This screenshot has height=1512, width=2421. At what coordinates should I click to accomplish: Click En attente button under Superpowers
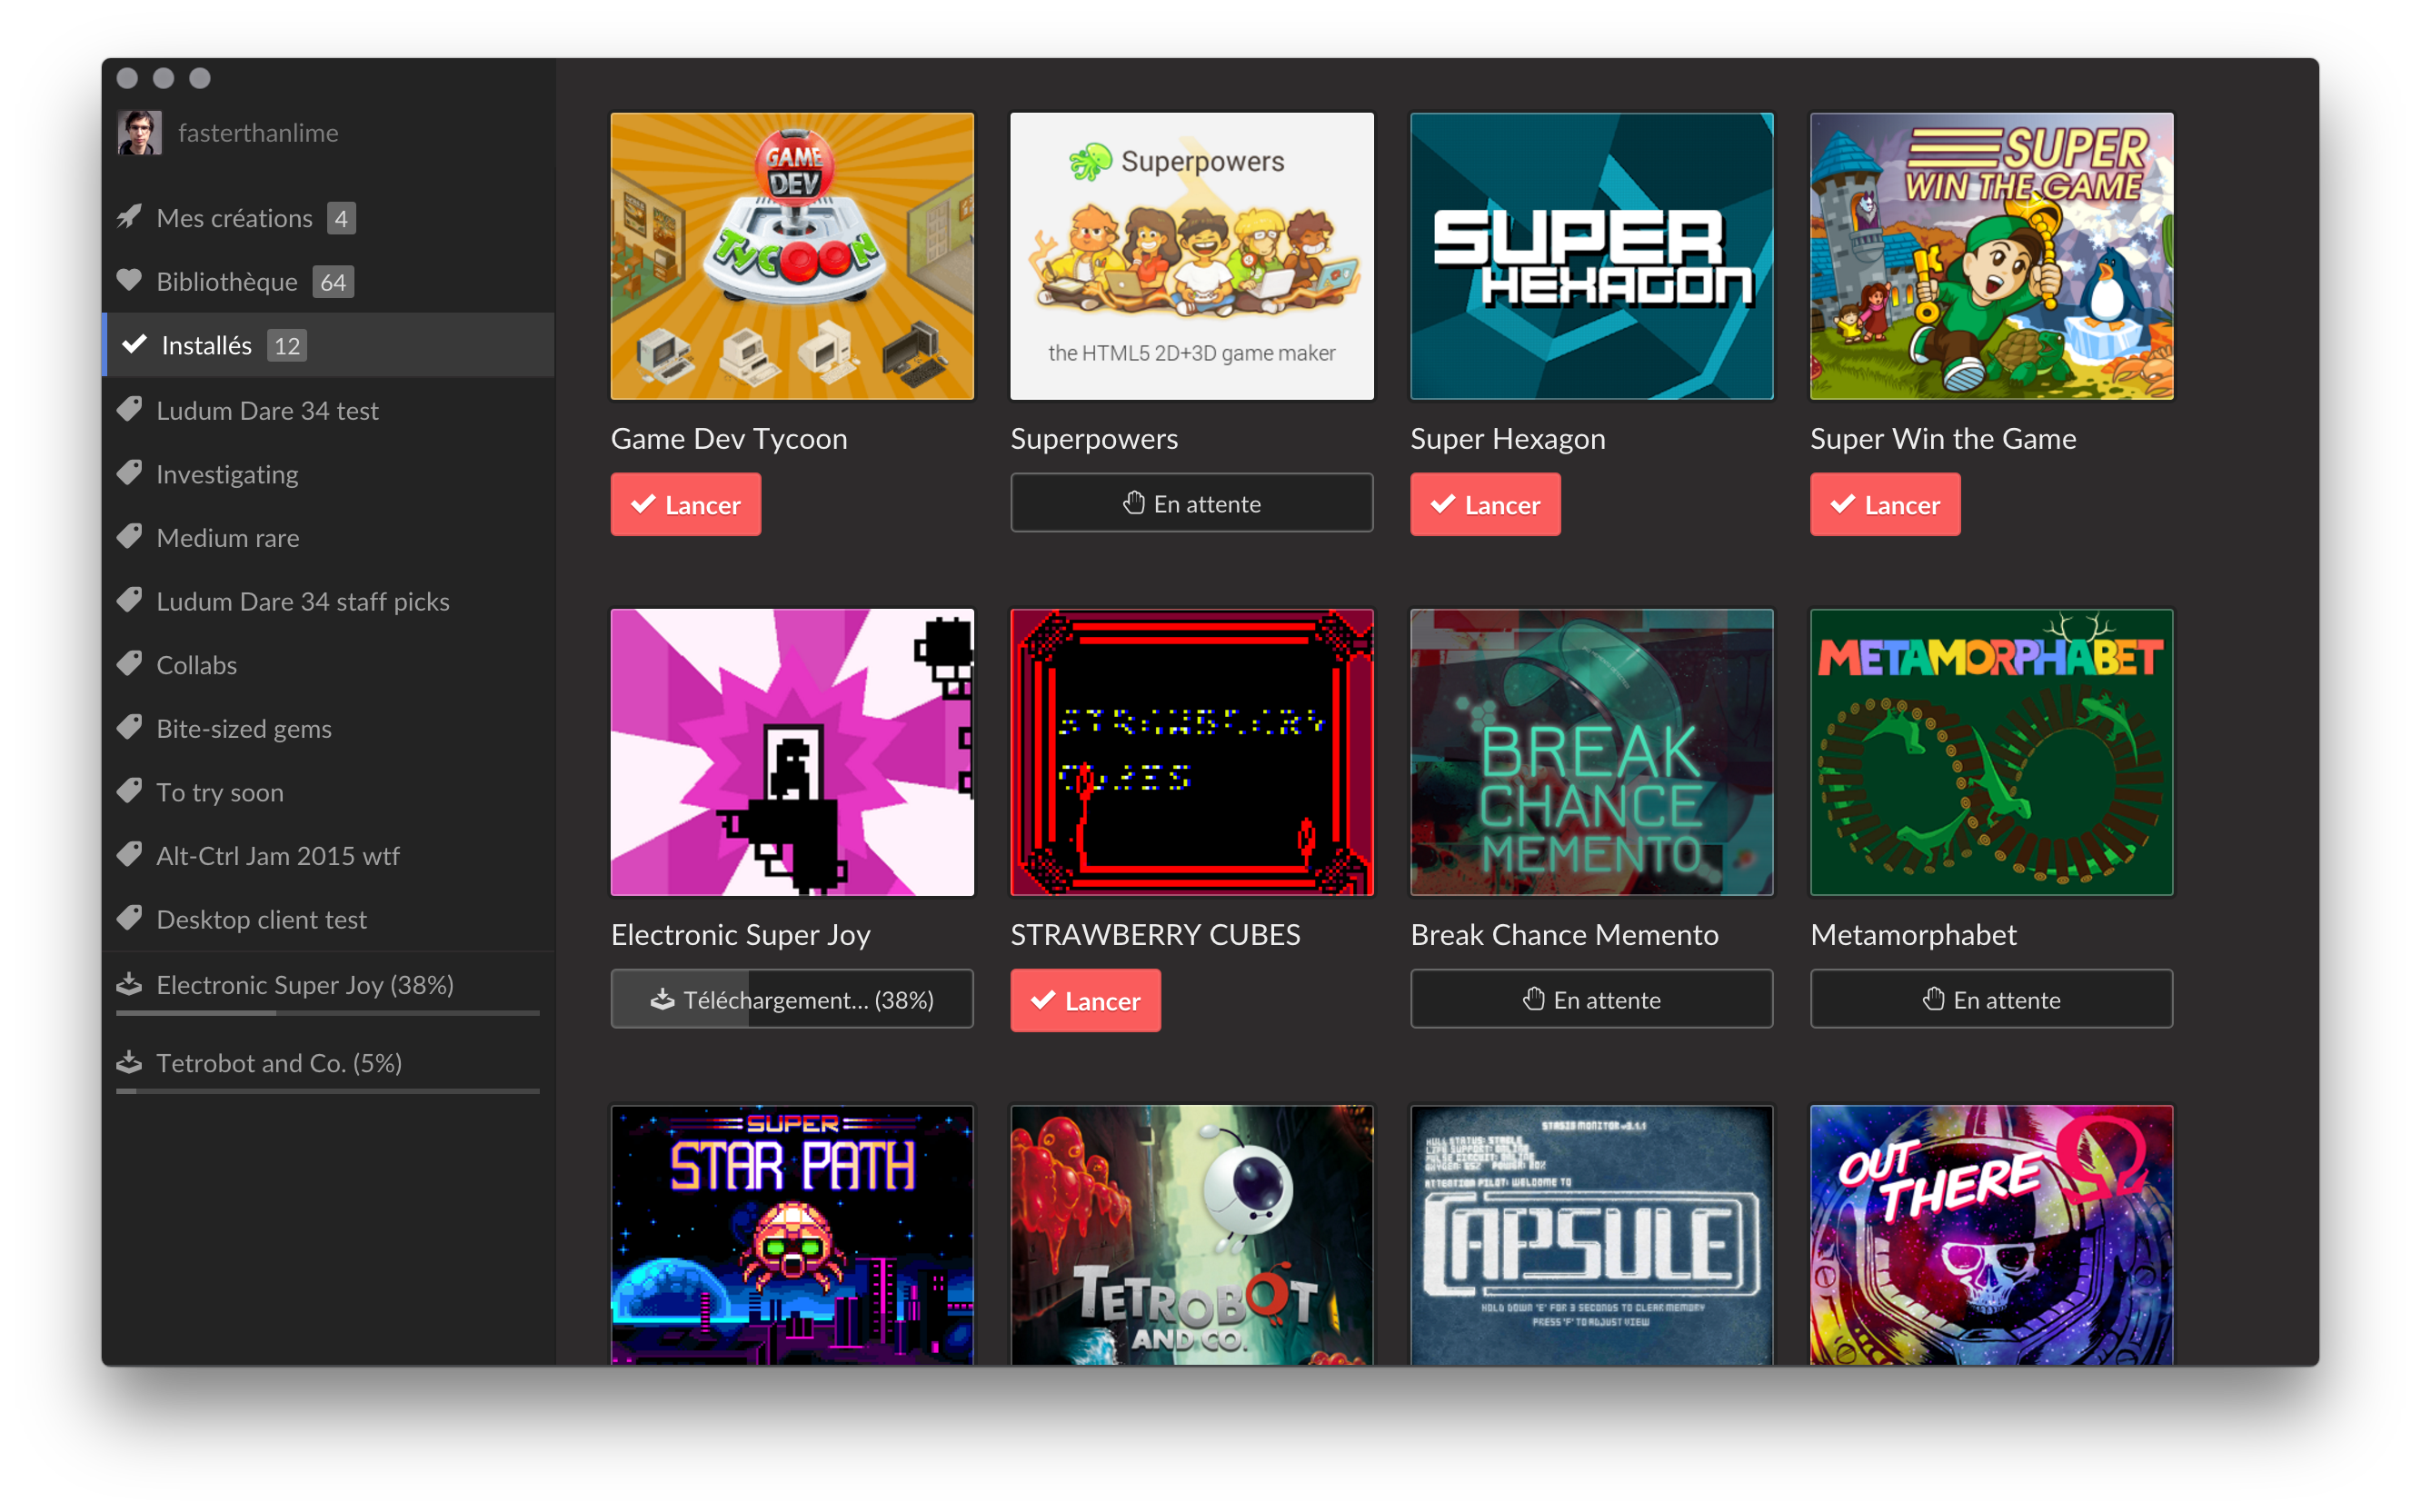pyautogui.click(x=1192, y=504)
